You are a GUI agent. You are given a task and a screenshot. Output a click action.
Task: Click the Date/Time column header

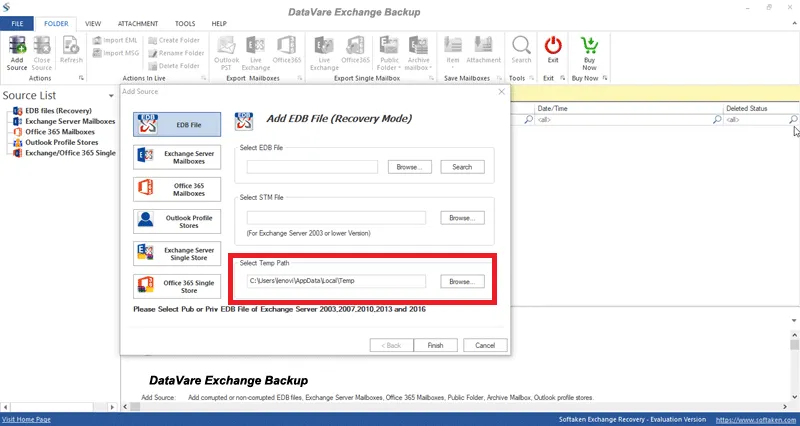pyautogui.click(x=629, y=108)
